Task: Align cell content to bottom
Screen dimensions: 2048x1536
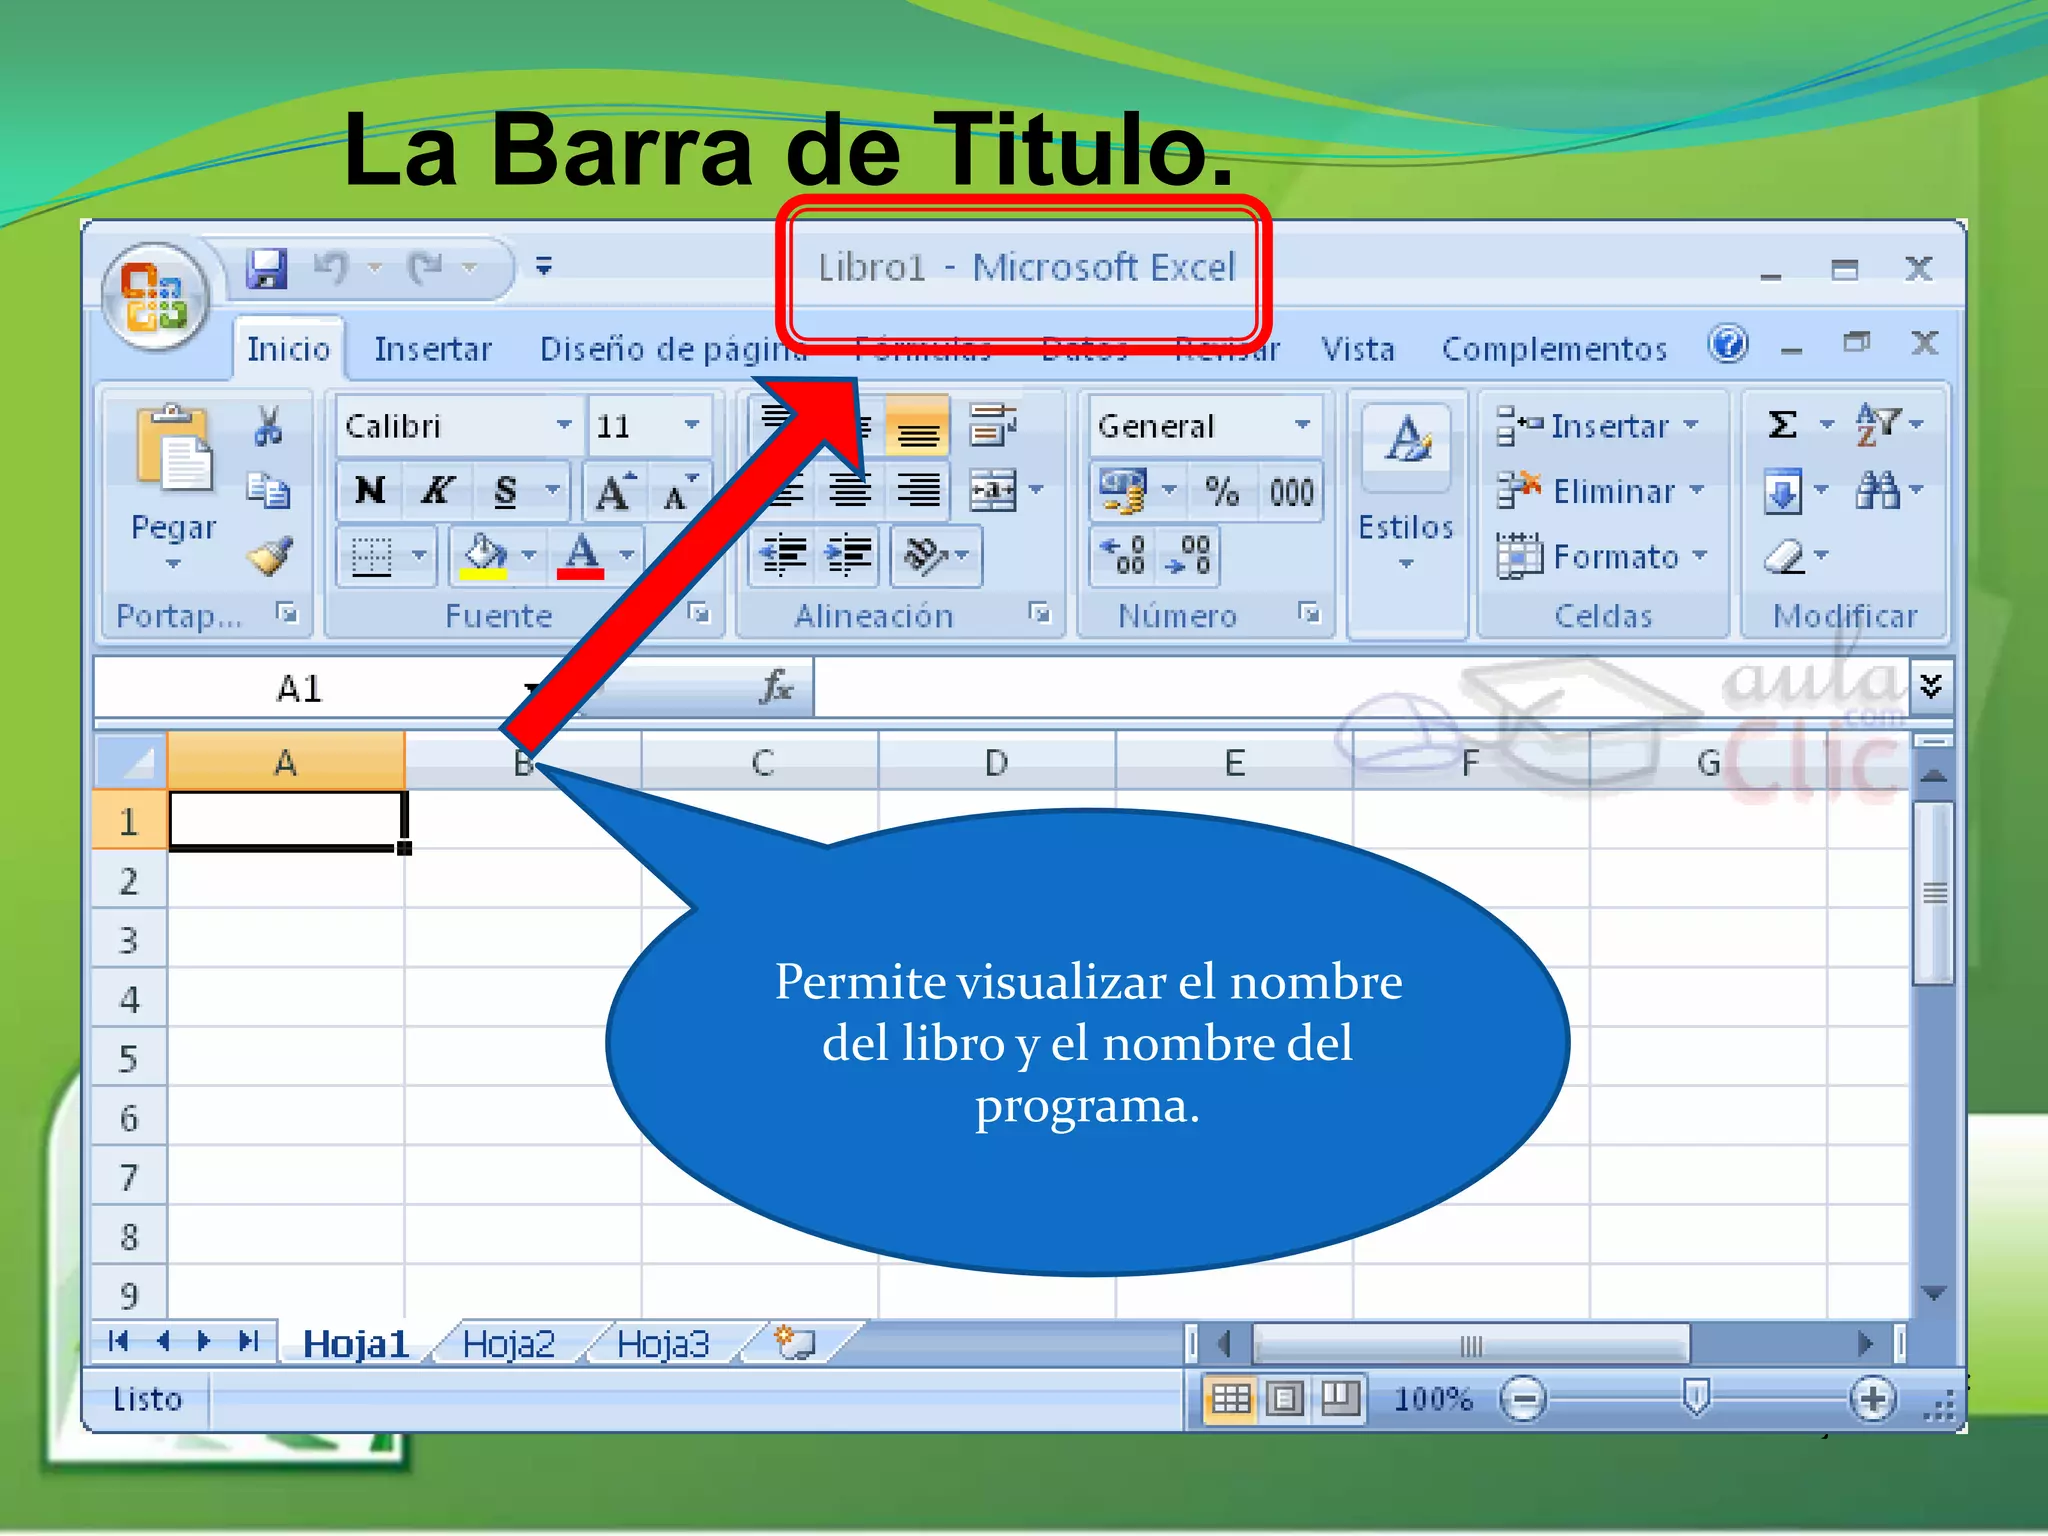Action: click(917, 425)
